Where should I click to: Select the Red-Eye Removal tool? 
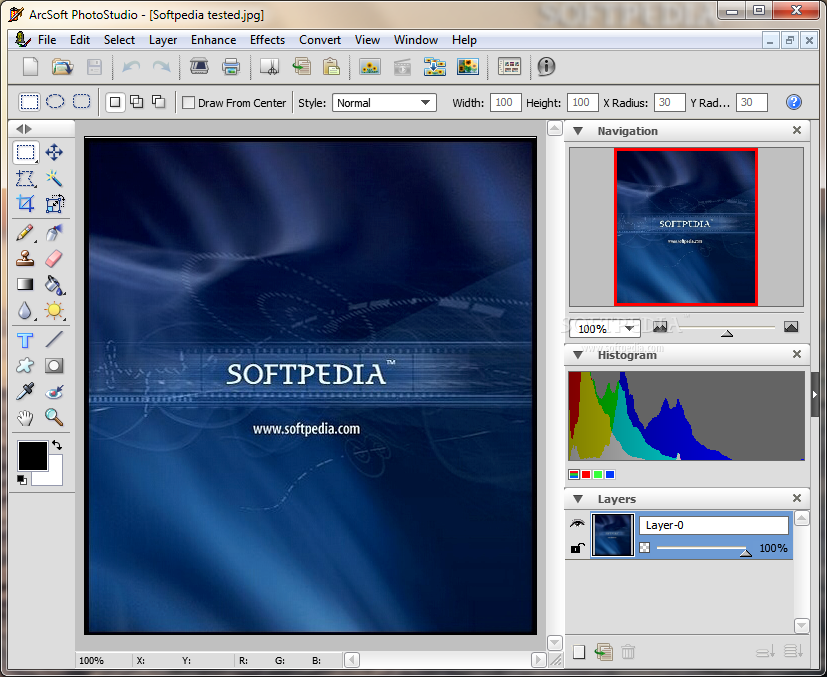pos(54,392)
